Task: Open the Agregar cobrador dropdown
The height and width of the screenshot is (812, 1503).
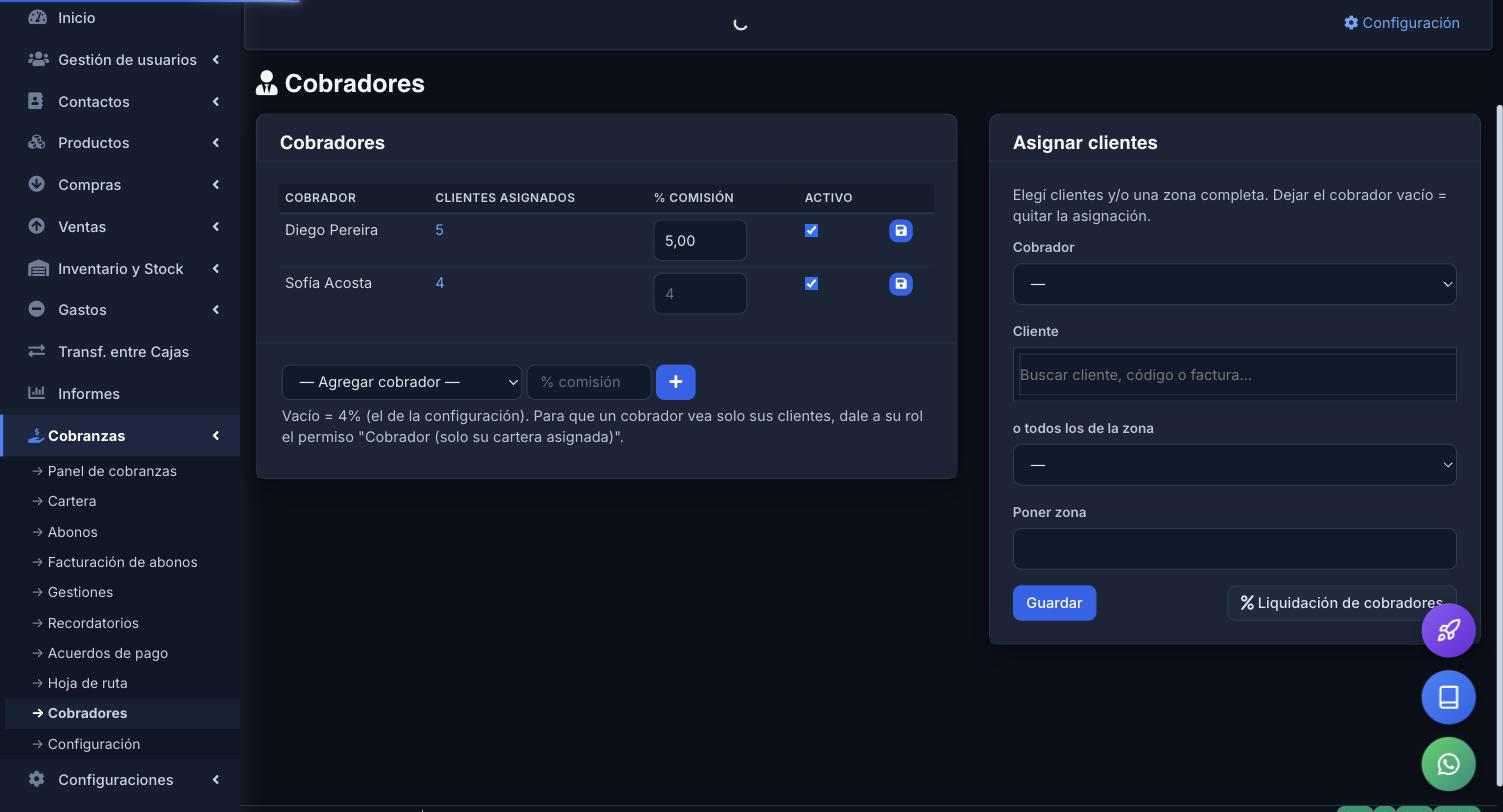Action: (402, 382)
